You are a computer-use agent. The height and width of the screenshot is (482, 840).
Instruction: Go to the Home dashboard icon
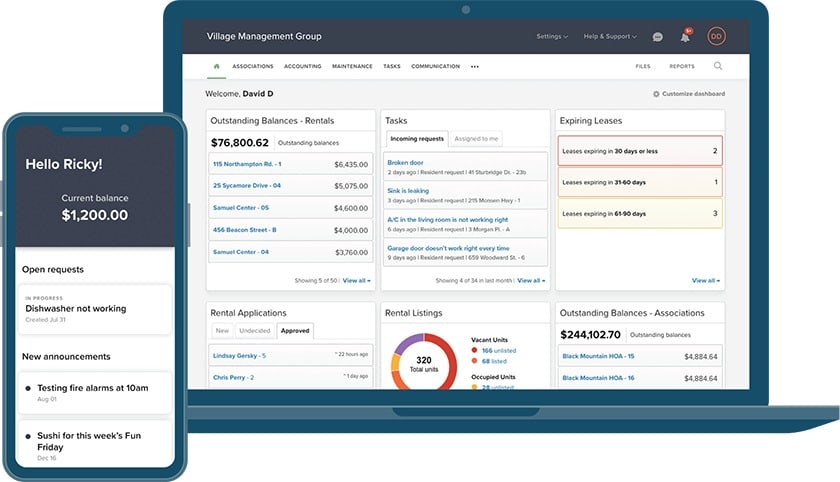pos(216,66)
